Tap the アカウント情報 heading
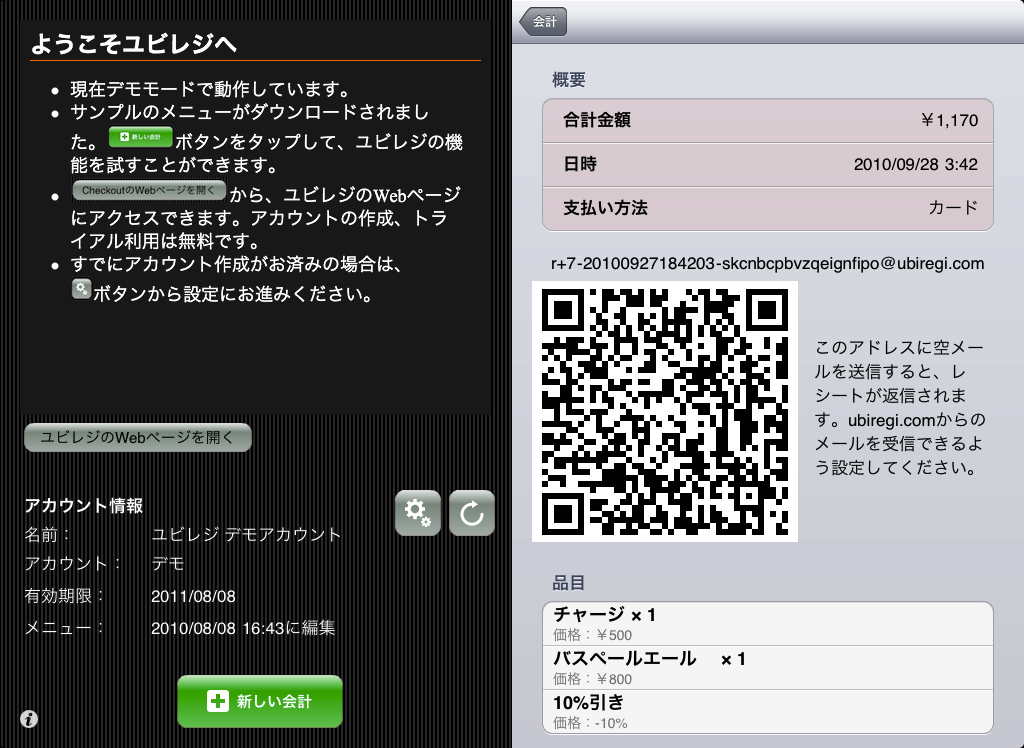 84,506
